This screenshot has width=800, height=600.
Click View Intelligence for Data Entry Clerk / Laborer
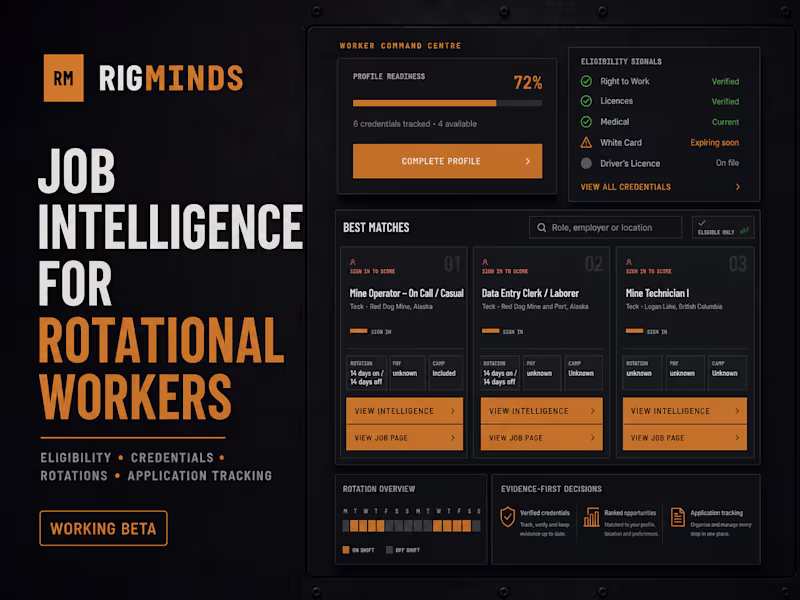[x=541, y=411]
